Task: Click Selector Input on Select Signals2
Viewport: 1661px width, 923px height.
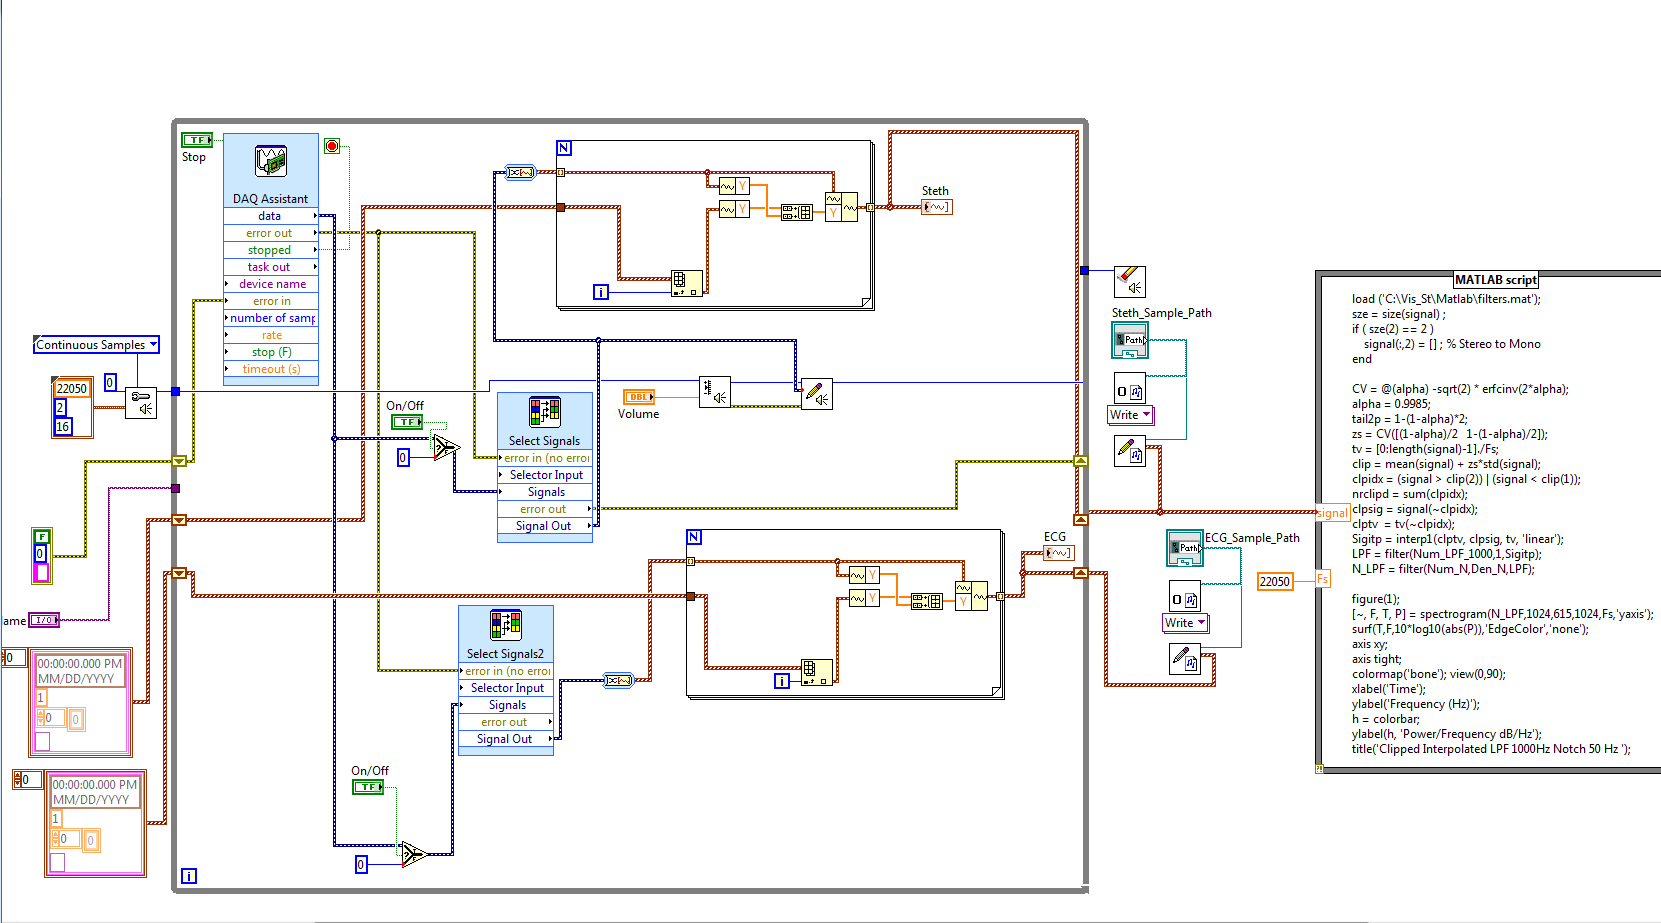Action: click(506, 688)
